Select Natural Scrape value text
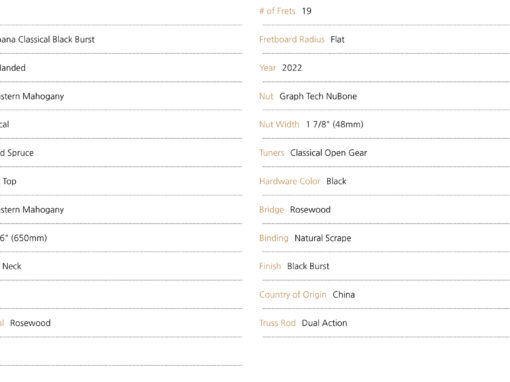 (x=323, y=238)
